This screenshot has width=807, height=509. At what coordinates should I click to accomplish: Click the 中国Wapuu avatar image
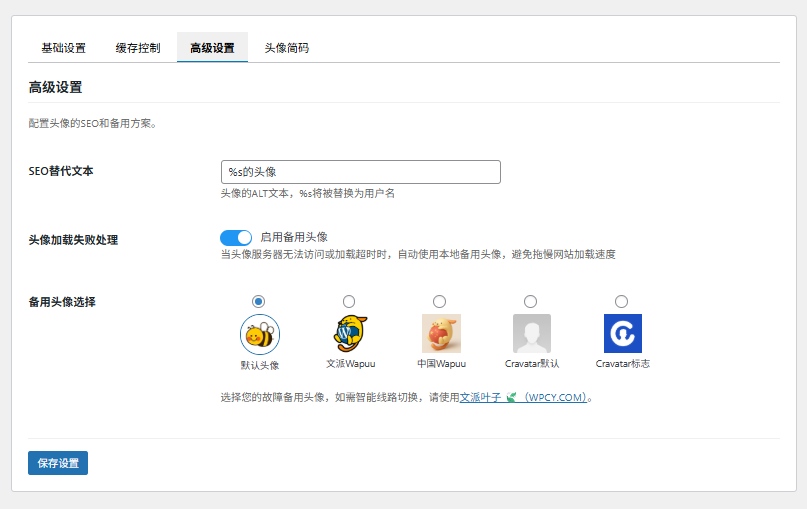(441, 334)
